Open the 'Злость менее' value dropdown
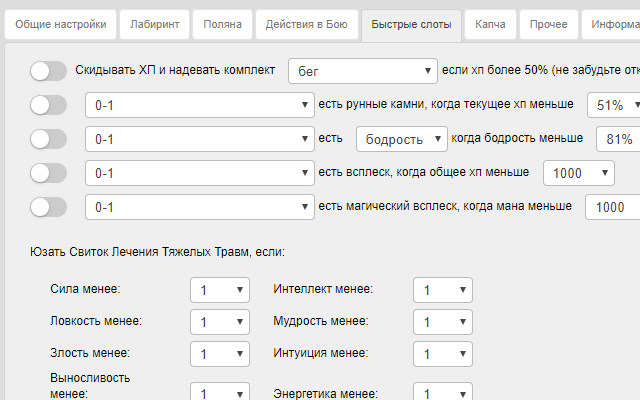Viewport: 640px width, 400px height. click(220, 354)
